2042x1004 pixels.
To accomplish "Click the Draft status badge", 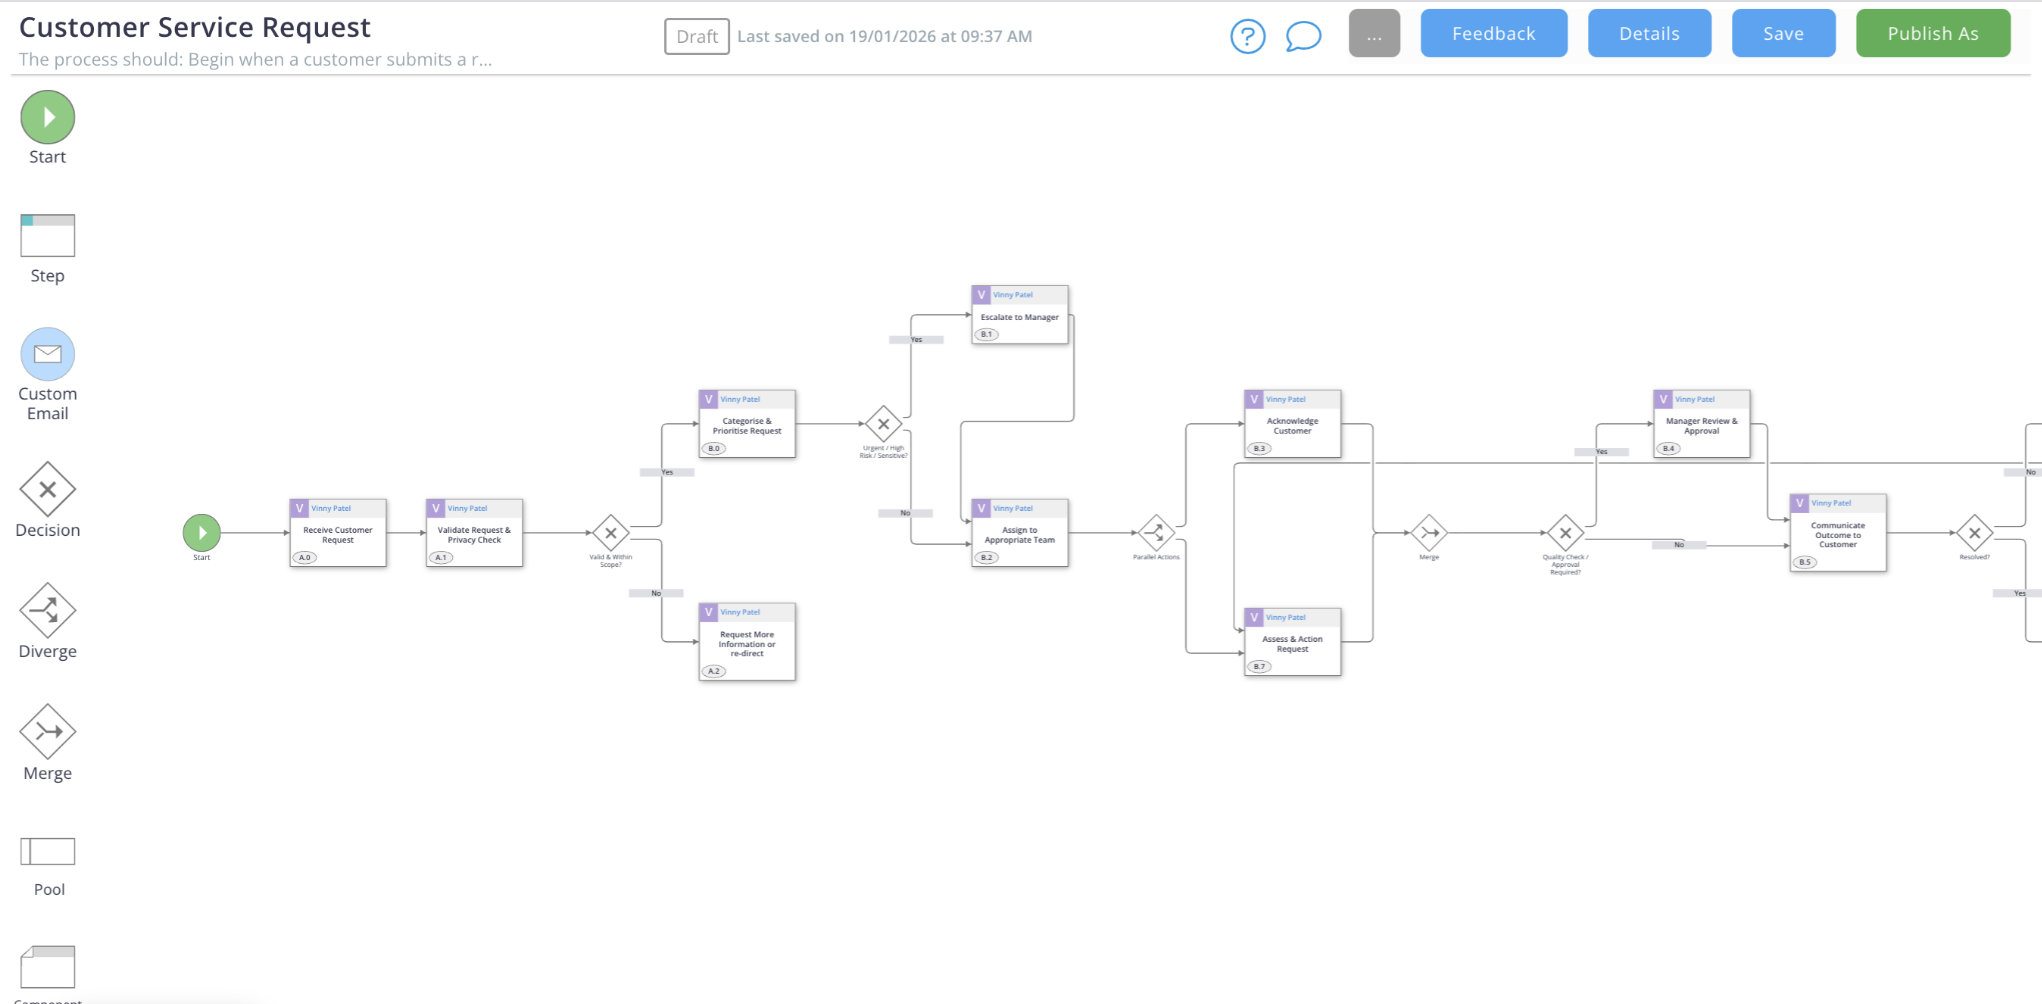I will (x=697, y=37).
